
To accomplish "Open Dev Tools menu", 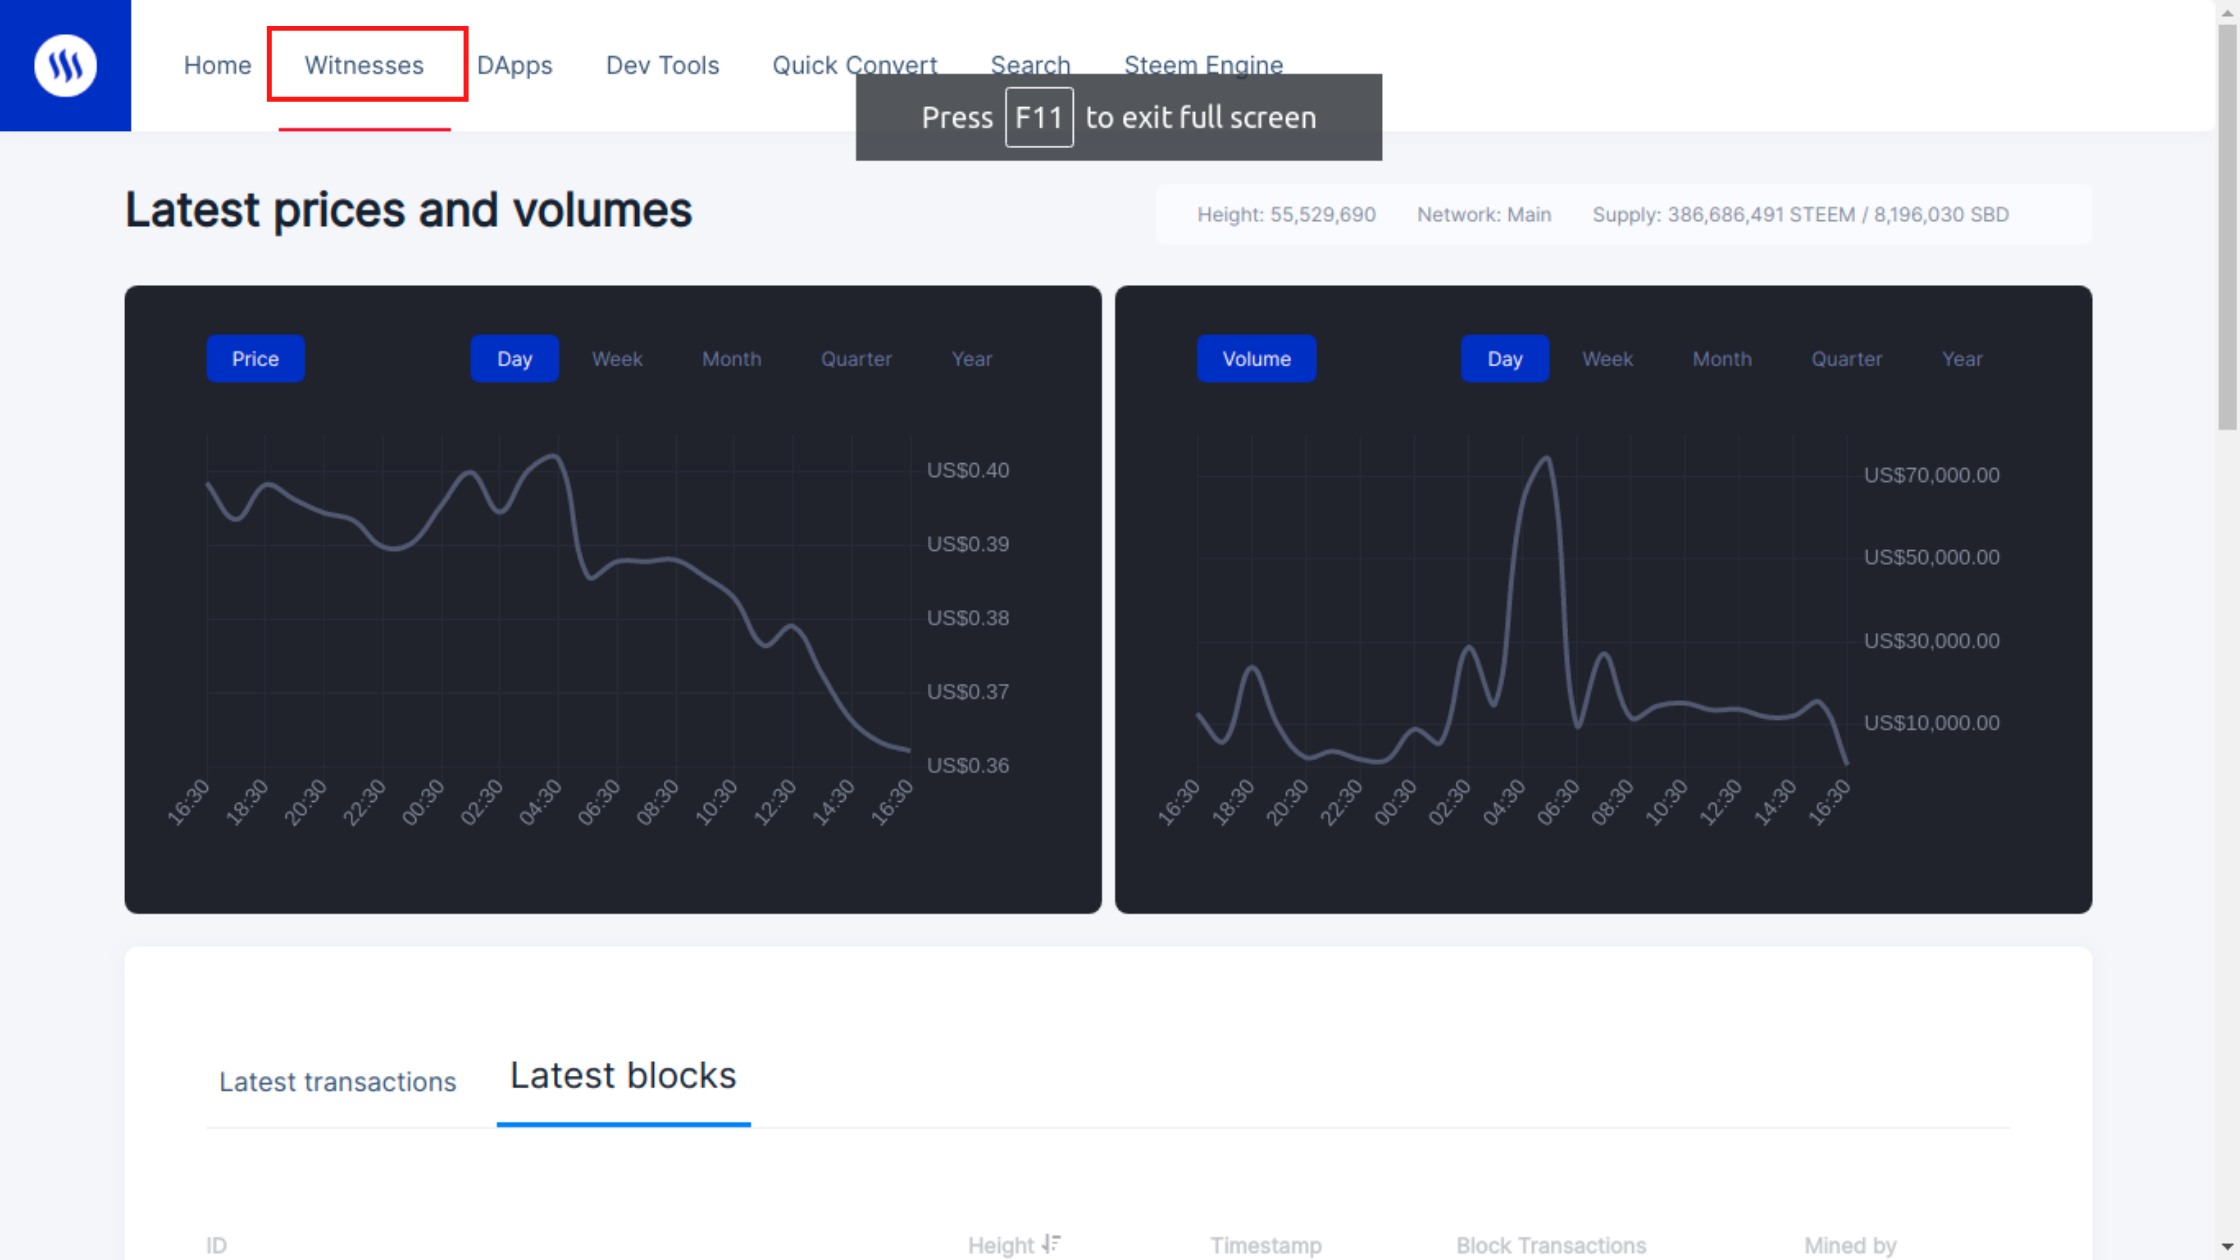I will [x=662, y=65].
